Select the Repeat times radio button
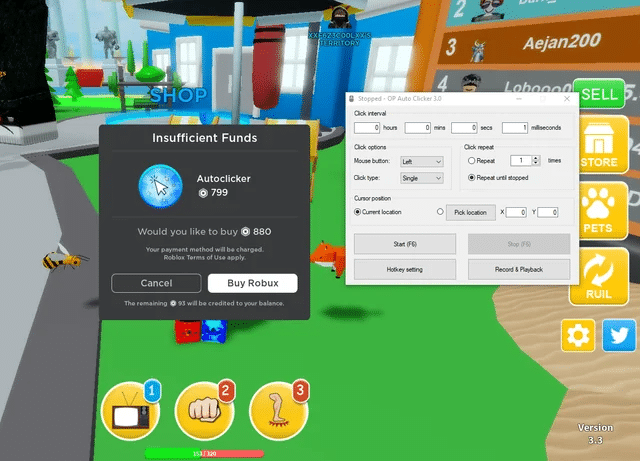The image size is (640, 461). pos(471,160)
